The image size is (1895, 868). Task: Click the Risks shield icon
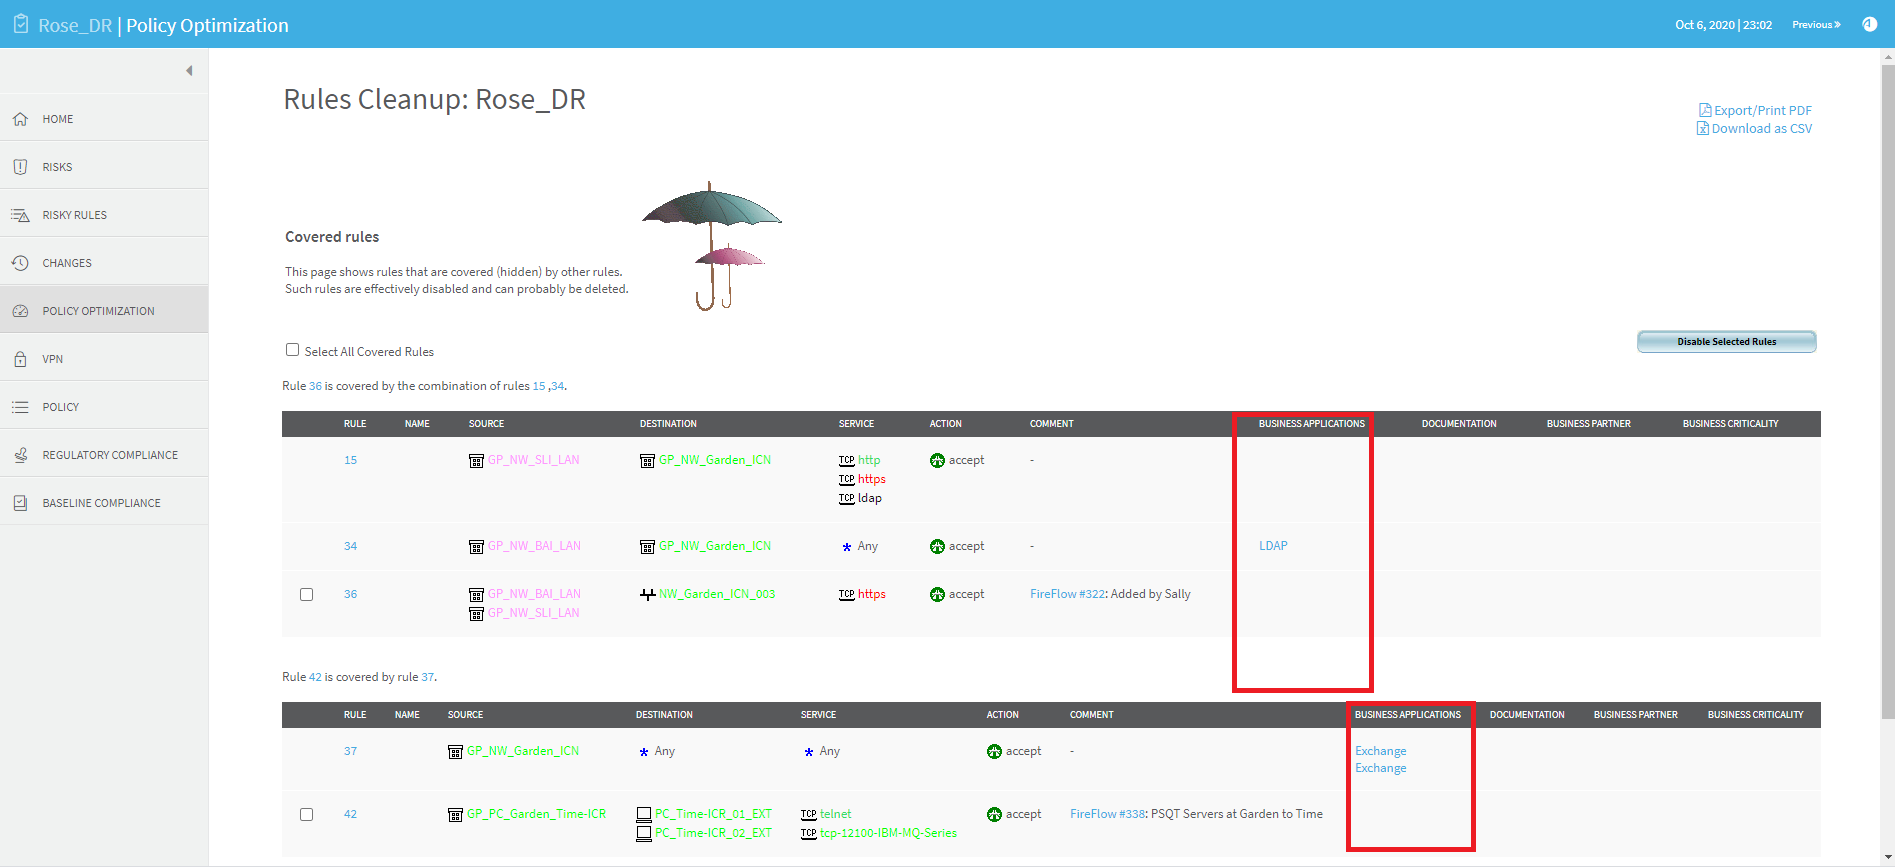coord(20,167)
